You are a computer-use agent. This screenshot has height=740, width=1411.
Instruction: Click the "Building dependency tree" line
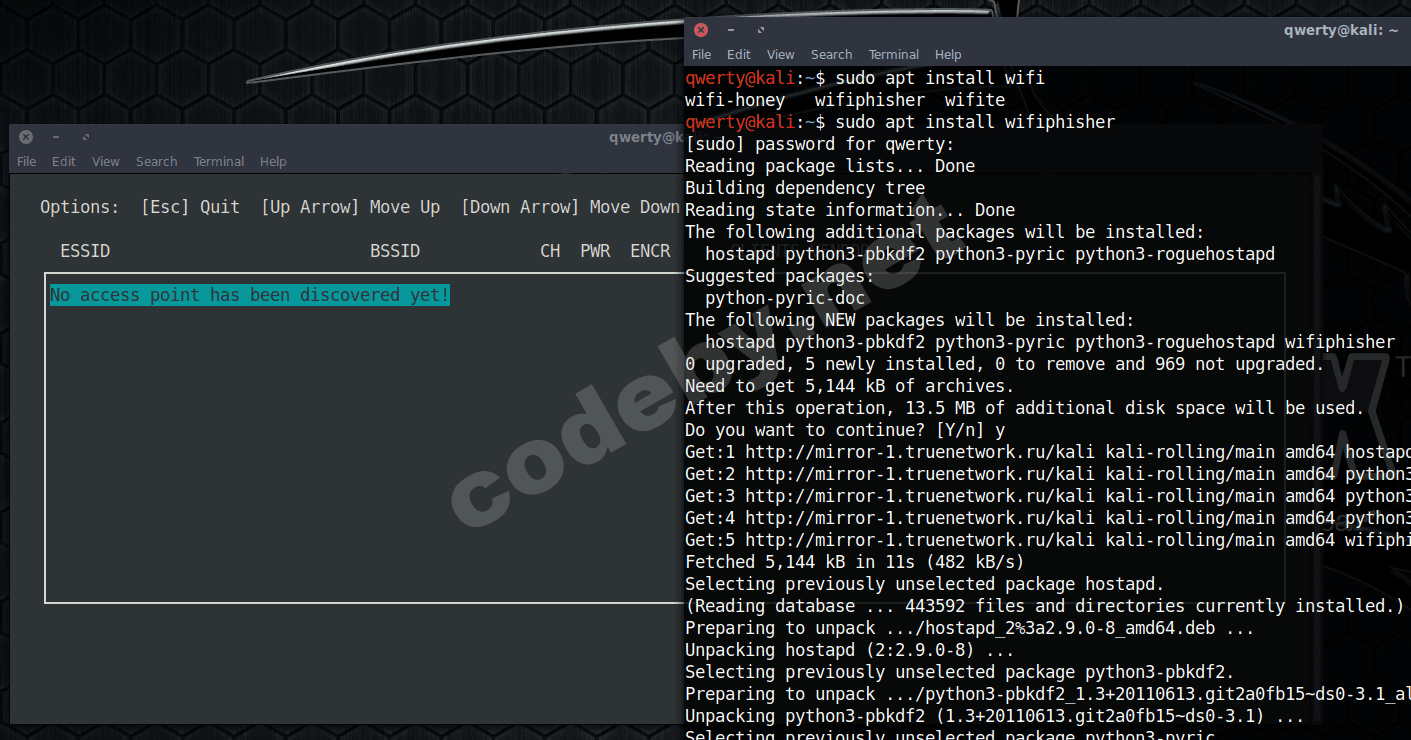click(x=805, y=188)
